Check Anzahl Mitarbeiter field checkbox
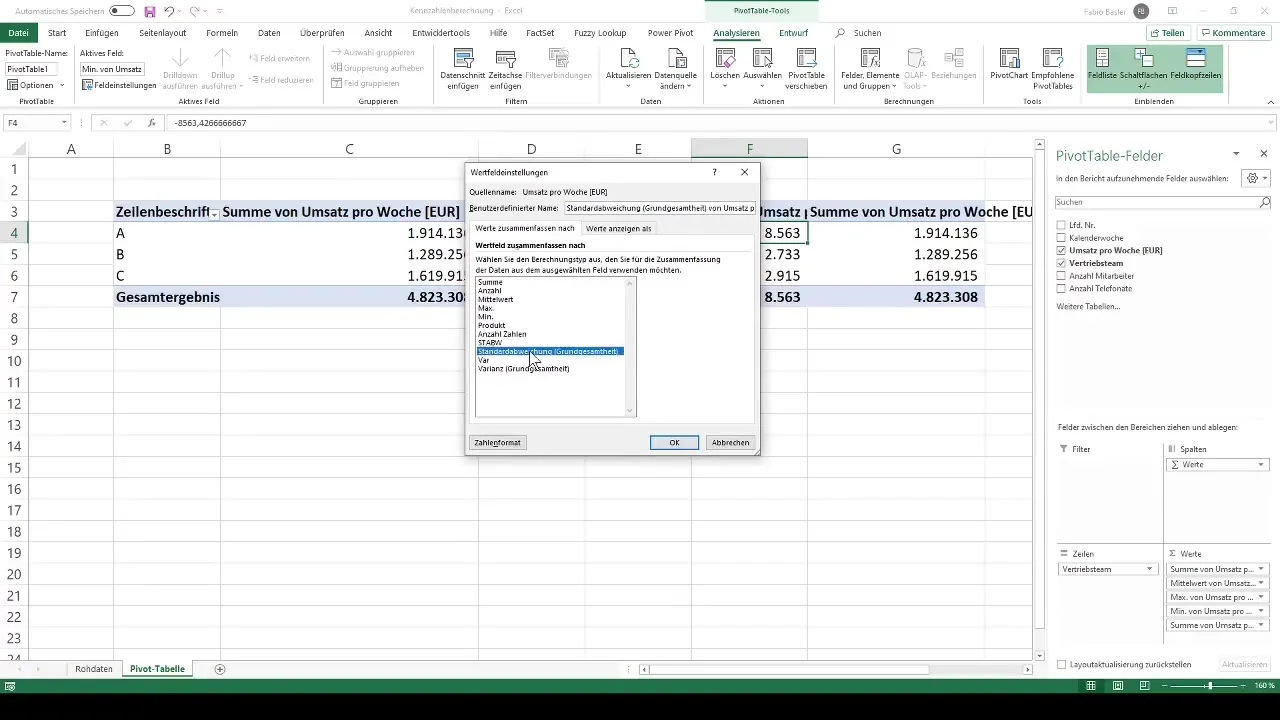The width and height of the screenshot is (1280, 720). (1062, 275)
